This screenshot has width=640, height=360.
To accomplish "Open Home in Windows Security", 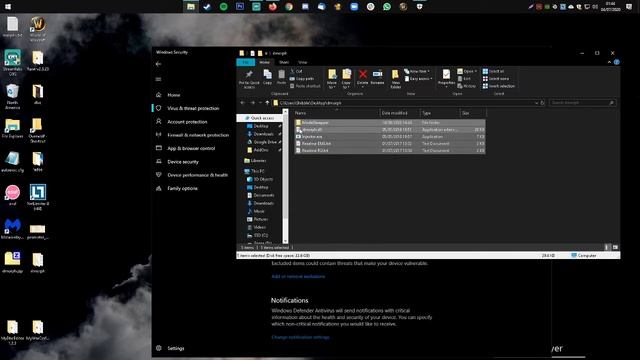I will click(174, 95).
